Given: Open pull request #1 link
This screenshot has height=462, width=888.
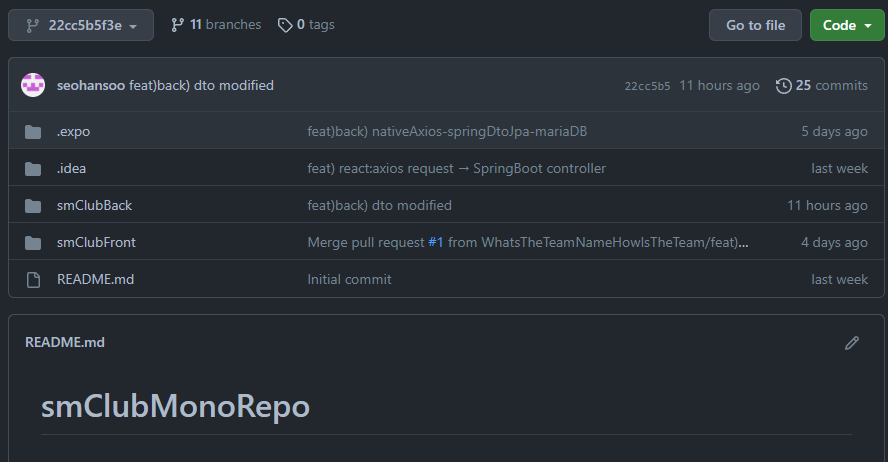Looking at the screenshot, I should 436,242.
